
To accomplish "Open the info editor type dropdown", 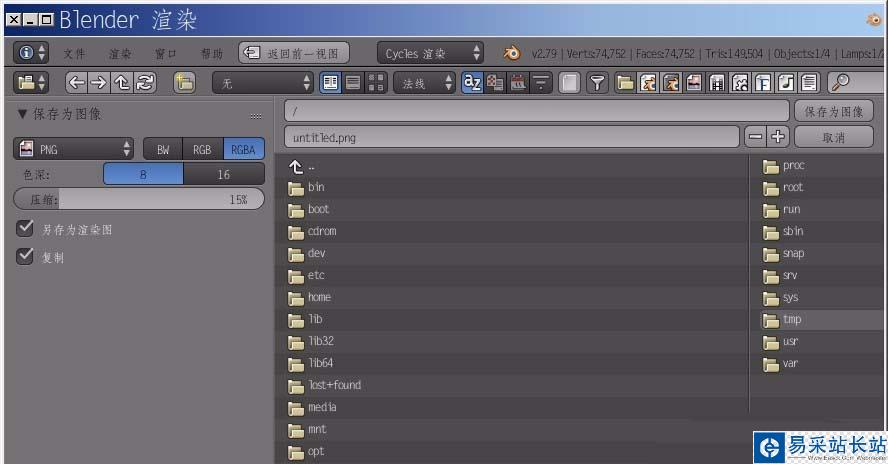I will [x=31, y=53].
